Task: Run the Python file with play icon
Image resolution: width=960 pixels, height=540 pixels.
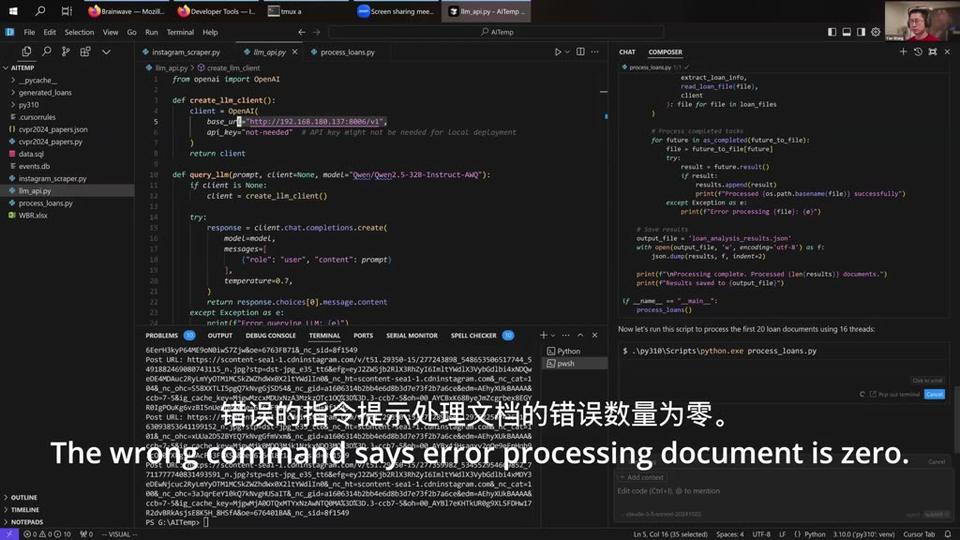Action: coord(558,52)
